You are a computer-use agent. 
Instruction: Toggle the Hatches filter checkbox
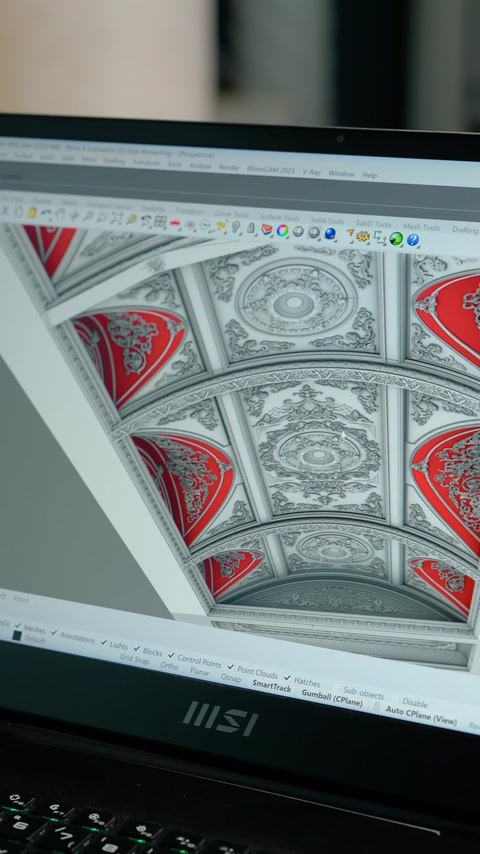click(287, 678)
